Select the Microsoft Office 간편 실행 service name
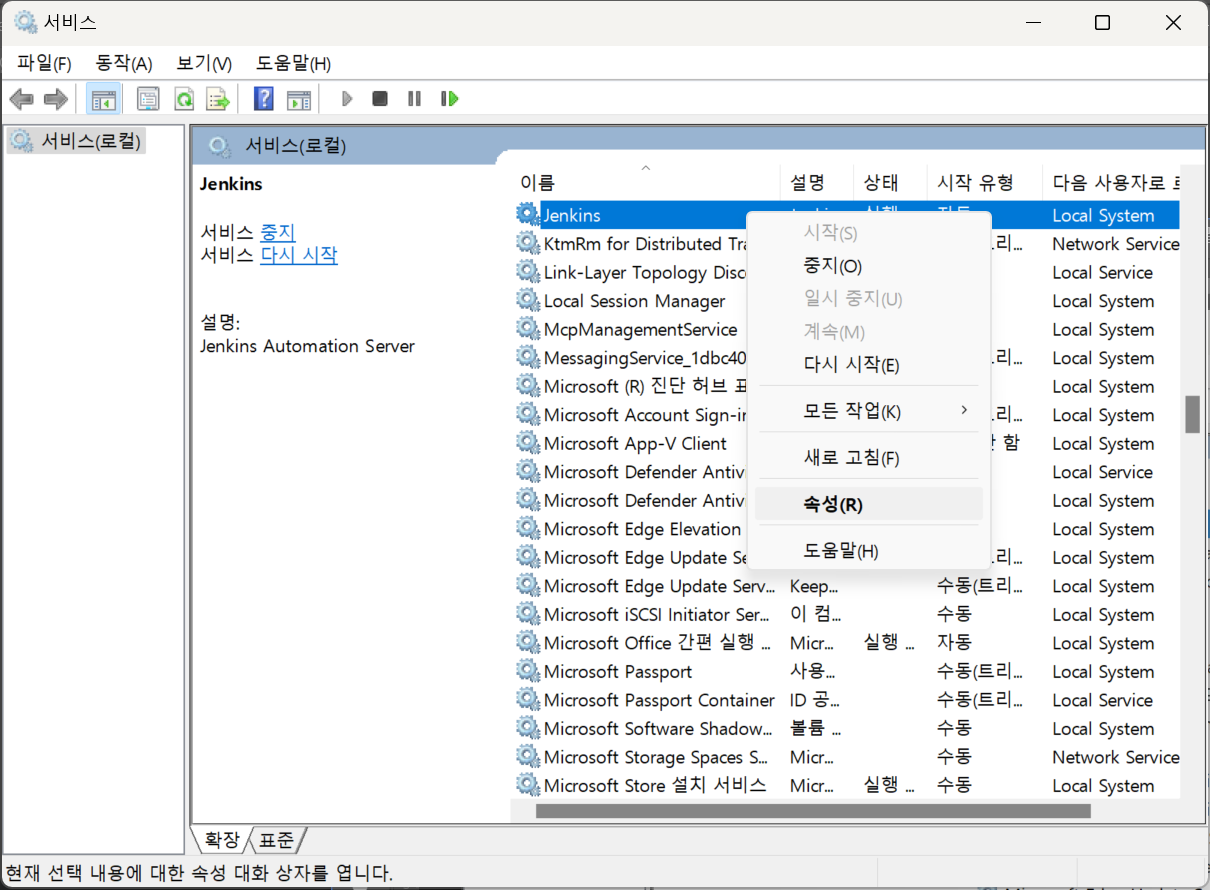 657,643
